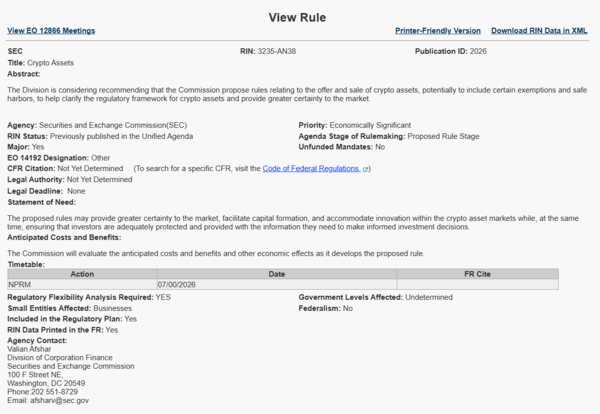Open the View EO 12866 Meetings link

[51, 31]
